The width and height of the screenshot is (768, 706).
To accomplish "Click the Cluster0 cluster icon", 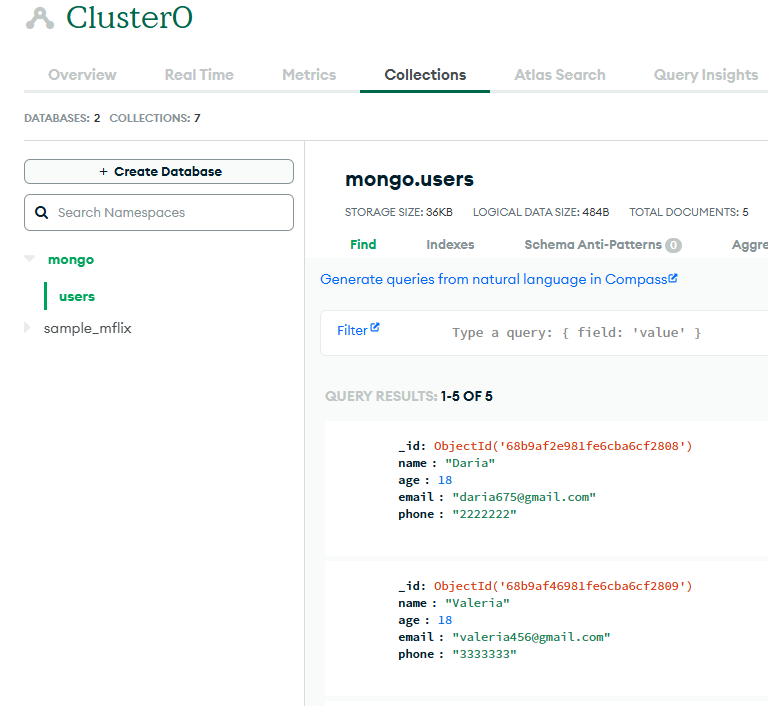I will point(40,18).
